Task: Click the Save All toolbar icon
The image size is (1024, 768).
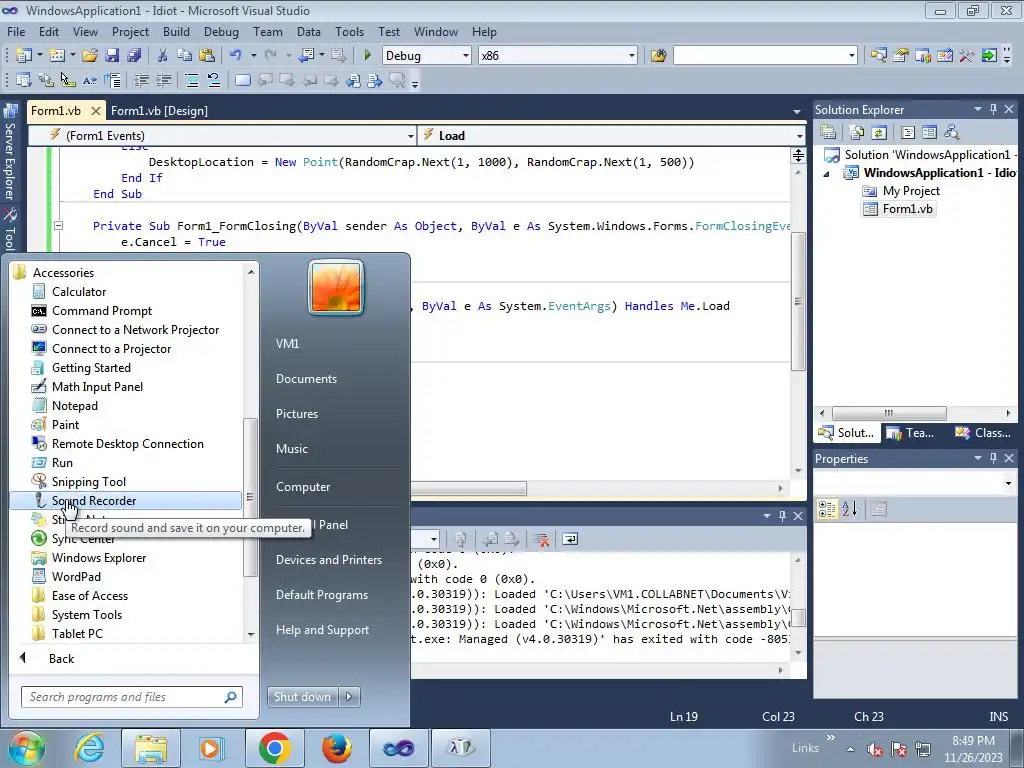Action: [x=135, y=56]
